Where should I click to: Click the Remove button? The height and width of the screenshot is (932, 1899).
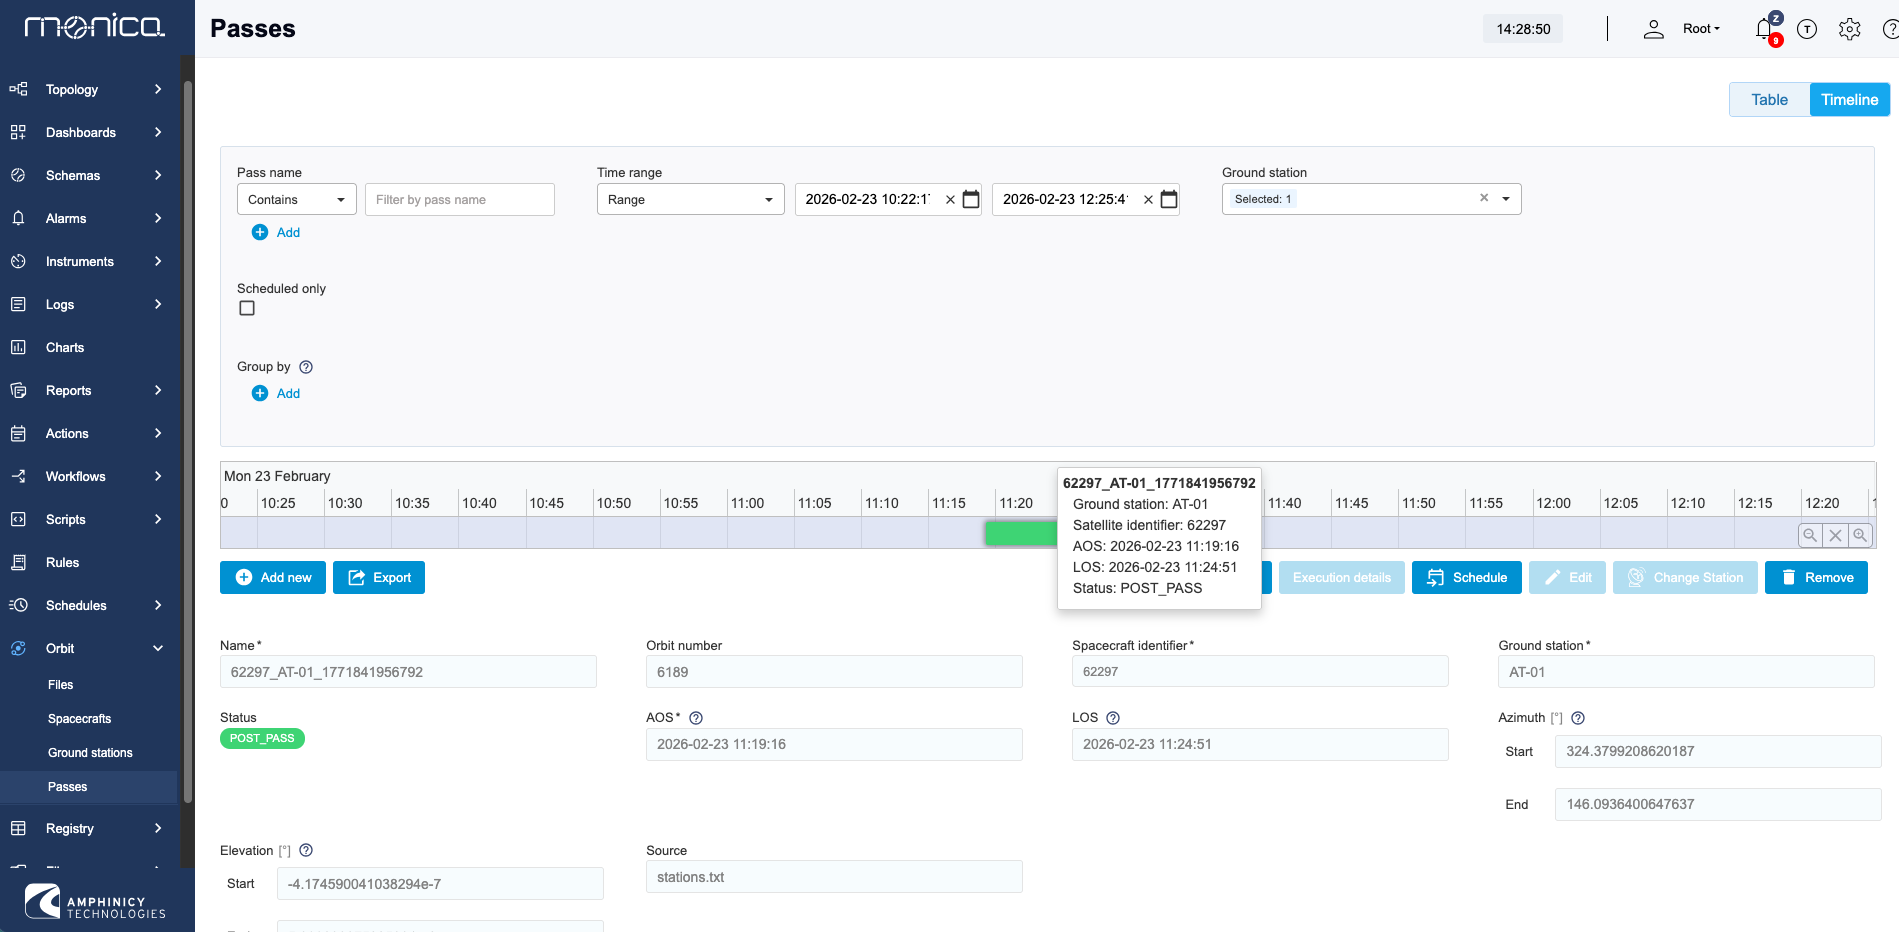1816,577
